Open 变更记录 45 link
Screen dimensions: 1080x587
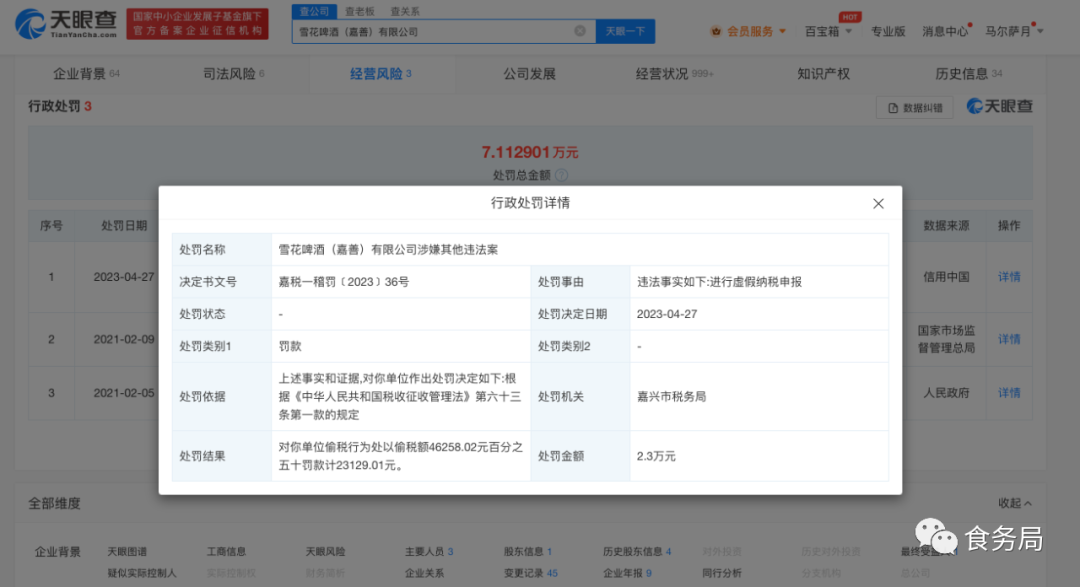[x=530, y=573]
